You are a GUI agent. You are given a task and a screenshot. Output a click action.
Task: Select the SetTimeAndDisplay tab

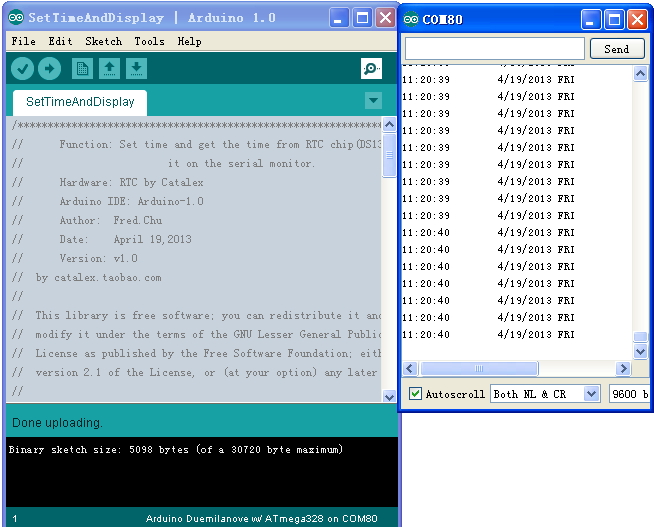click(x=79, y=102)
